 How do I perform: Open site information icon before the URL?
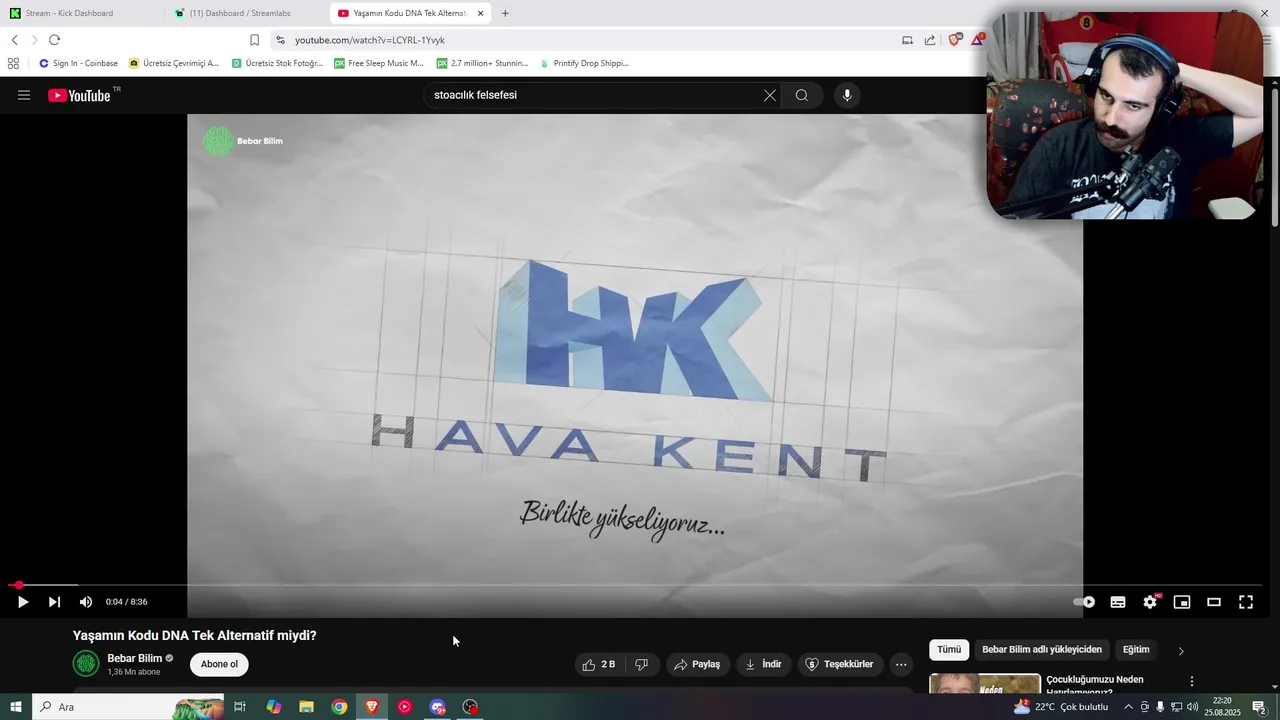tap(280, 40)
